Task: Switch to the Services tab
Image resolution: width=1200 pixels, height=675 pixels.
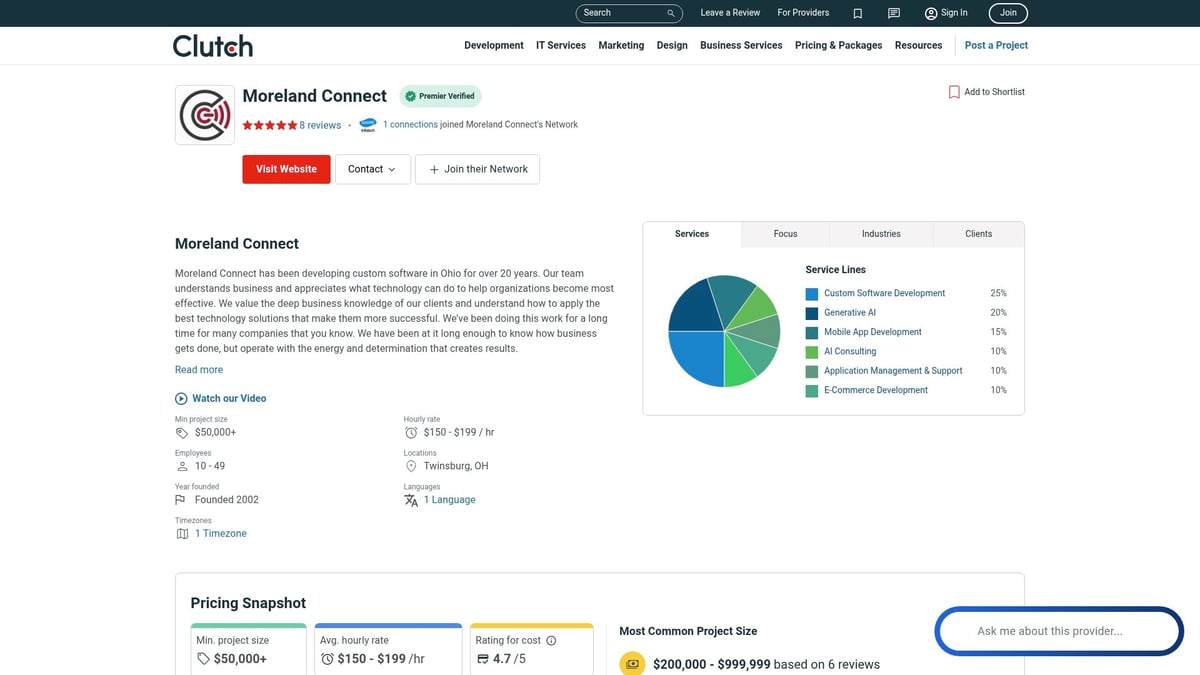Action: coord(692,234)
